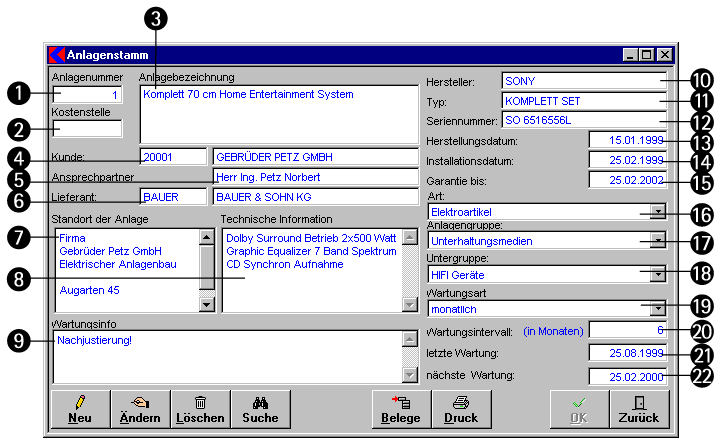Viewport: 724px width, 446px height.
Task: Click Standort der Anlage scrollbar thumb
Action: [206, 267]
